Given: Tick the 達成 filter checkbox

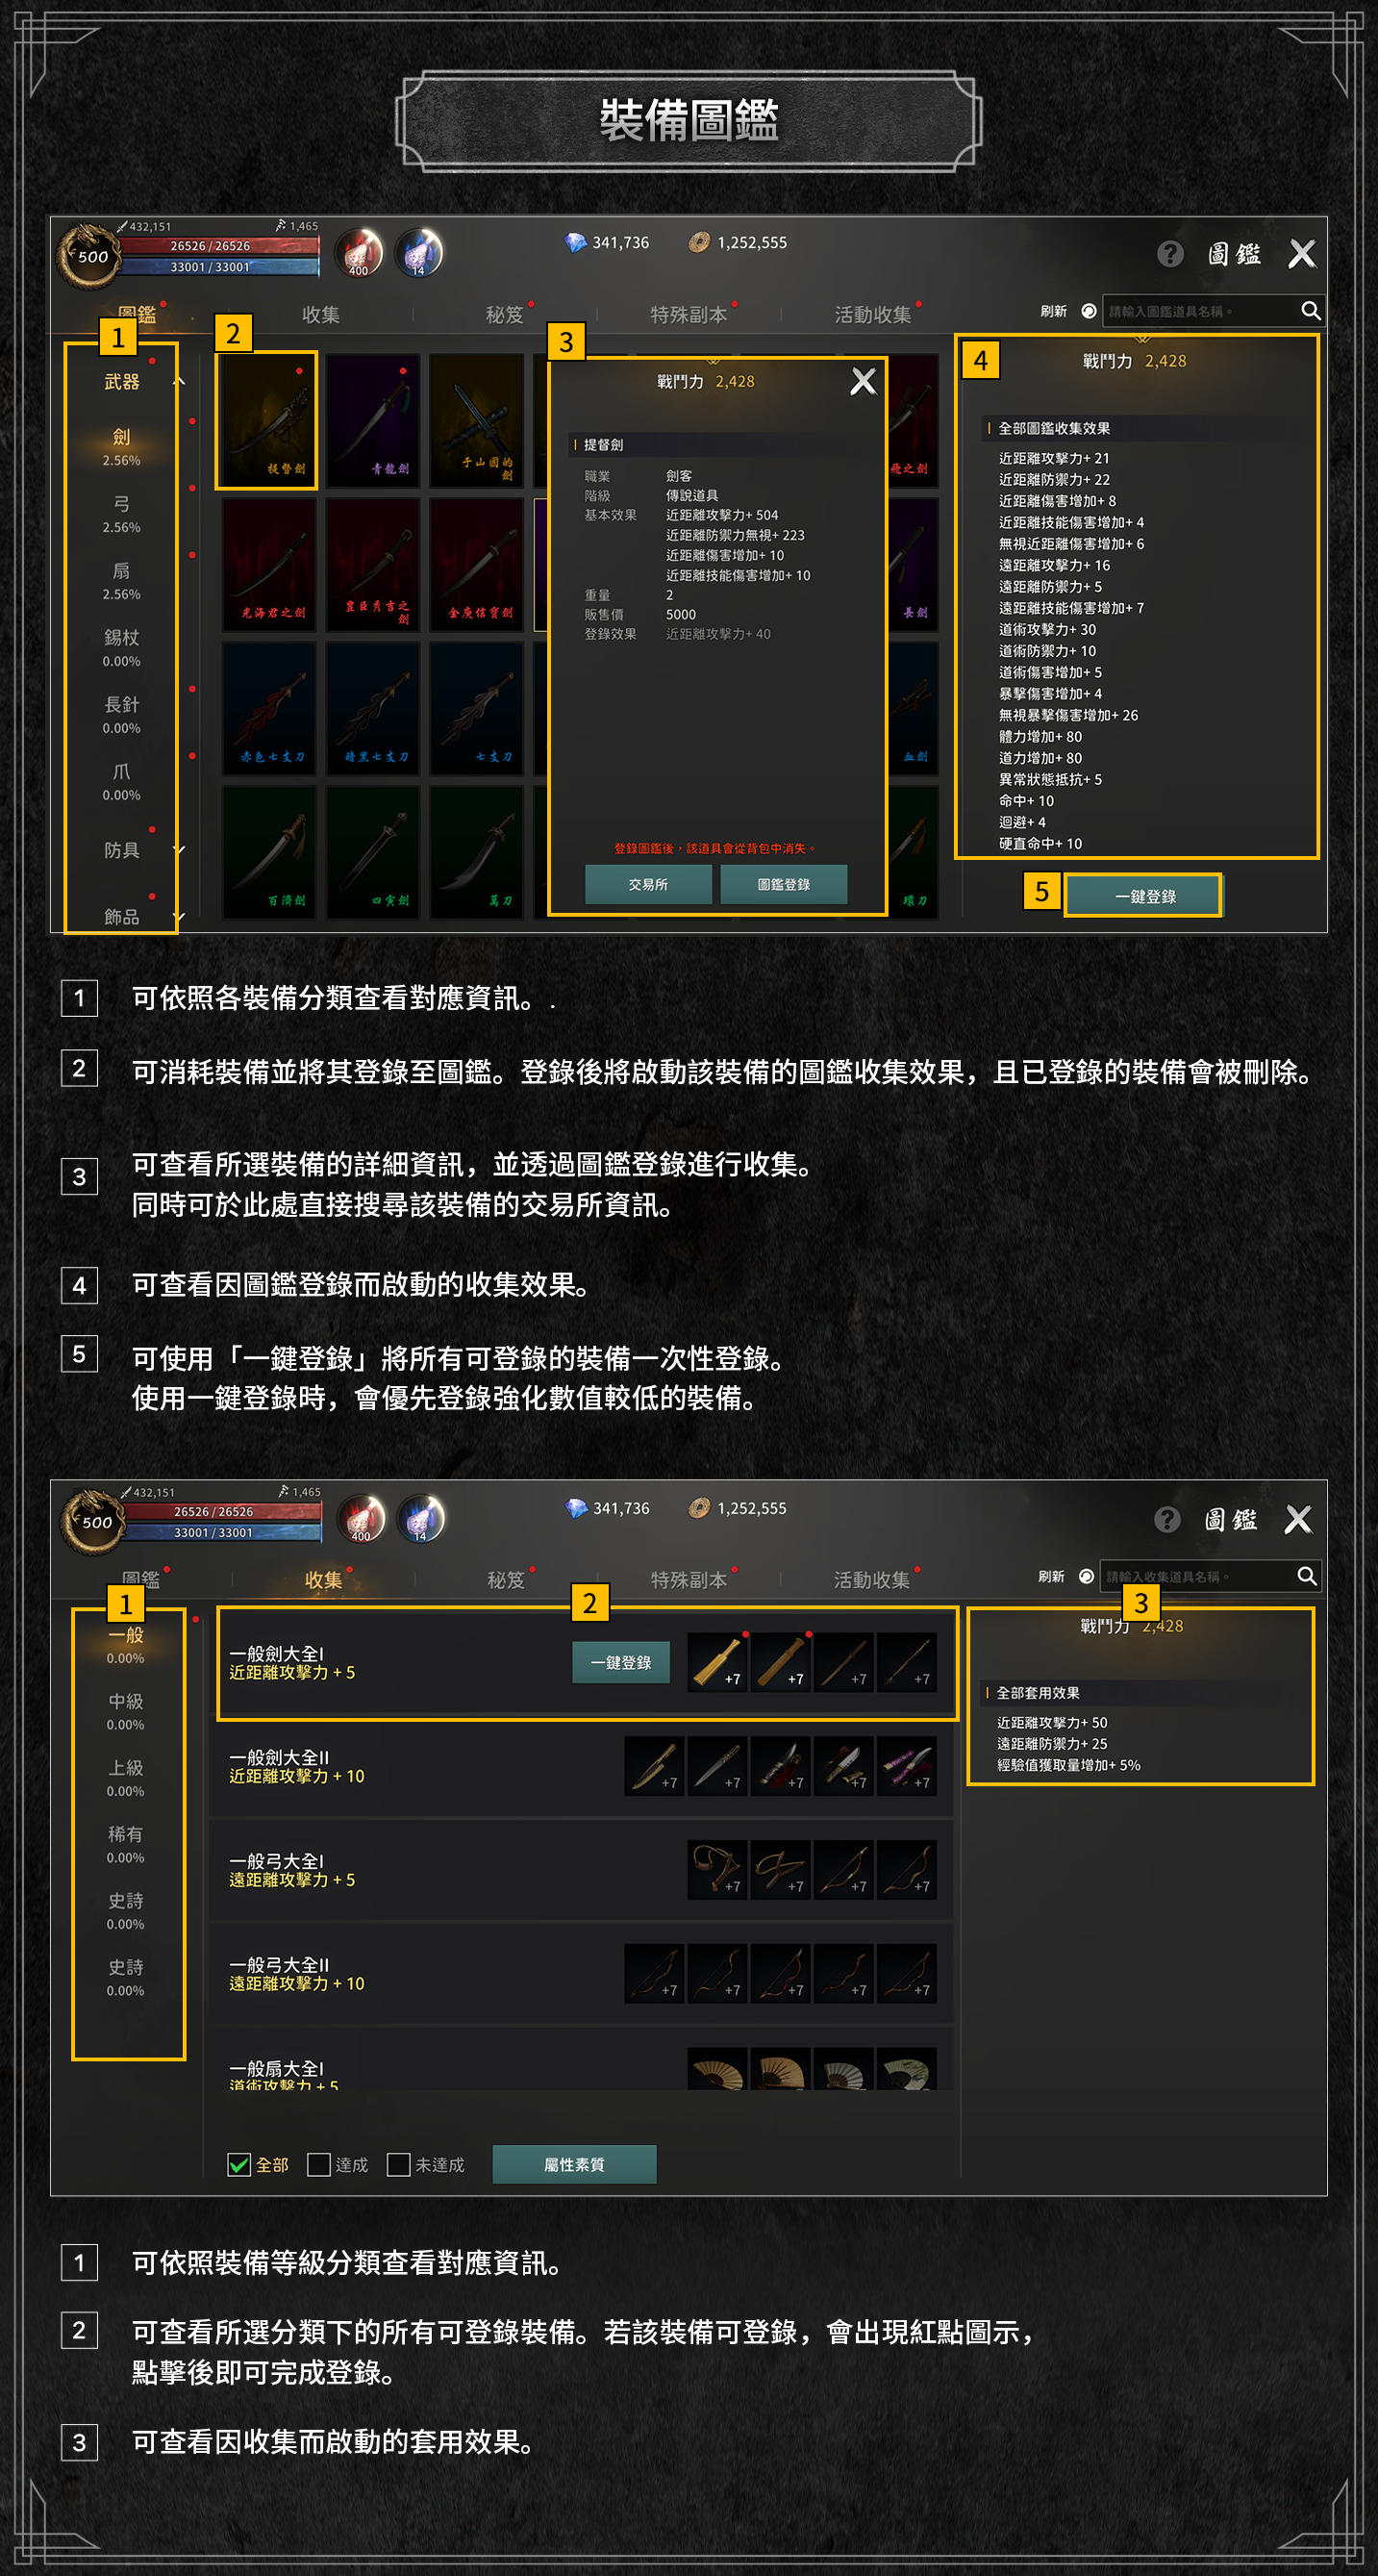Looking at the screenshot, I should (x=319, y=2164).
